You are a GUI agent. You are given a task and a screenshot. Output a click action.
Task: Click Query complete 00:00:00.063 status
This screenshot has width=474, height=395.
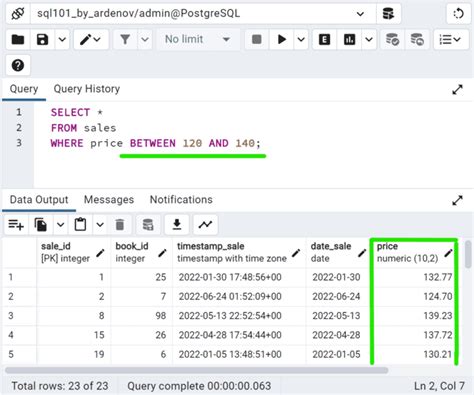[199, 386]
